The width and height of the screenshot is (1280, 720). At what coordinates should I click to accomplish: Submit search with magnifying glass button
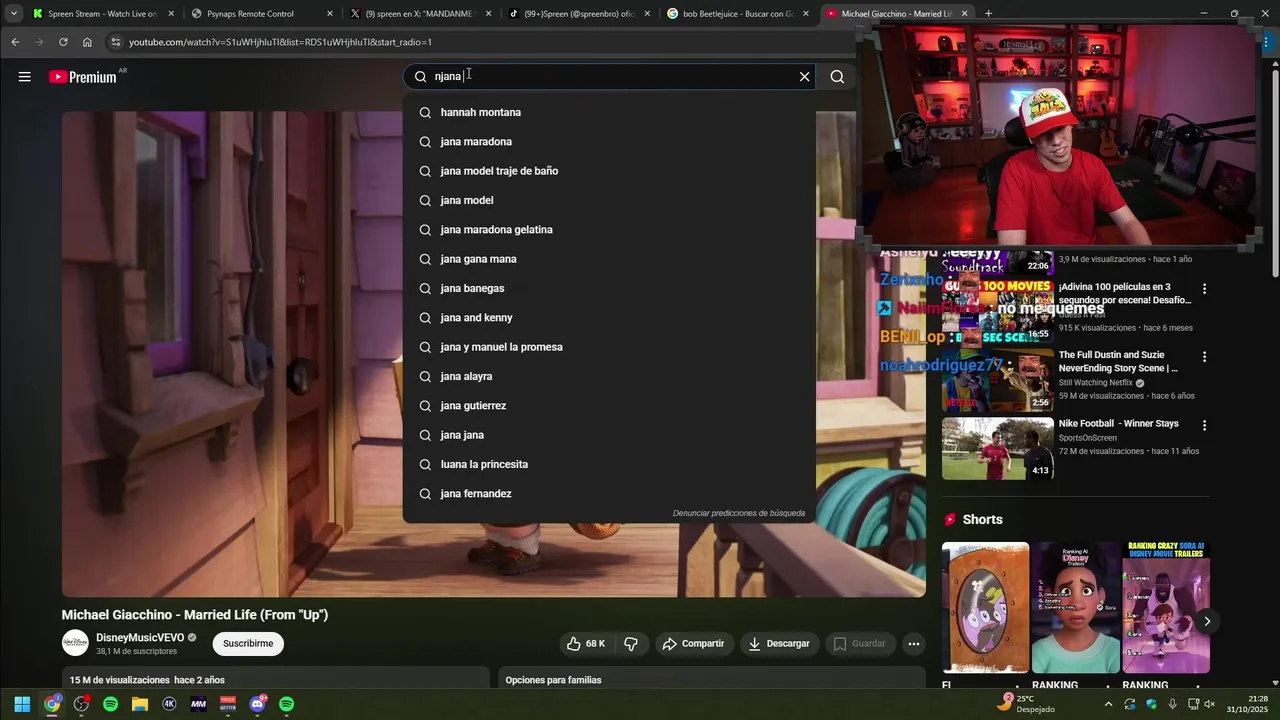[837, 77]
